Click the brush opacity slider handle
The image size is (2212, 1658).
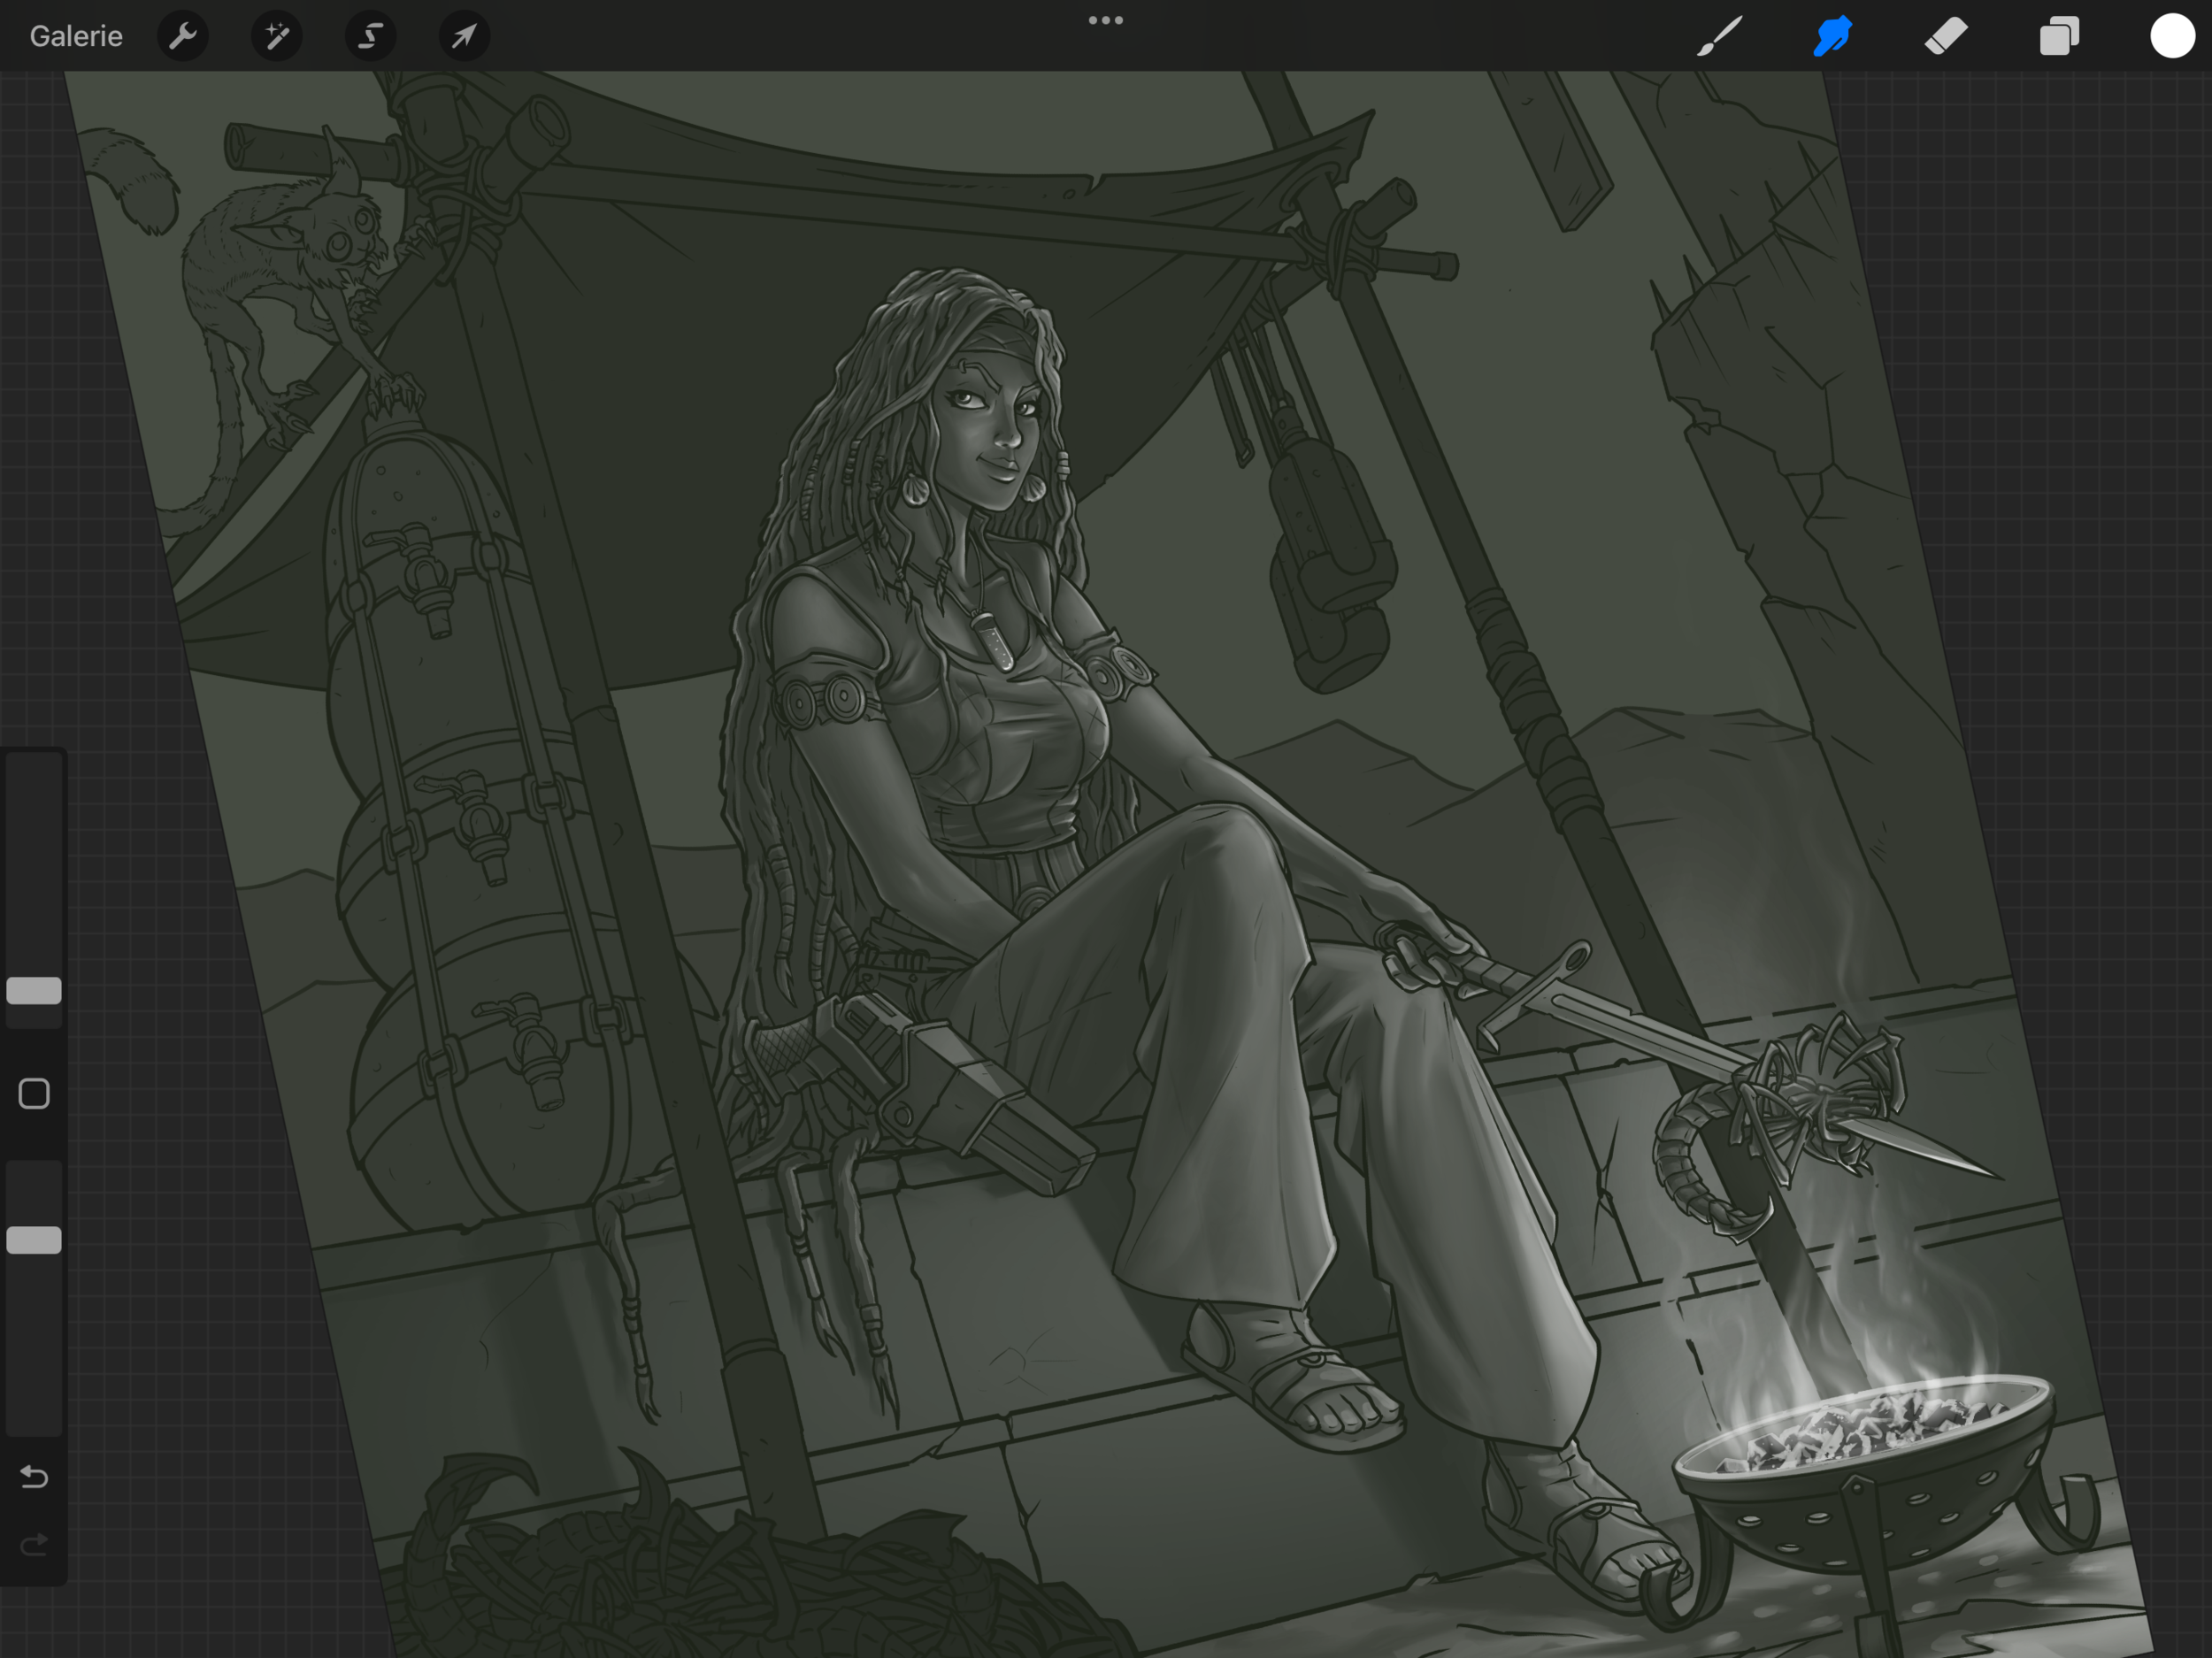pyautogui.click(x=34, y=1239)
